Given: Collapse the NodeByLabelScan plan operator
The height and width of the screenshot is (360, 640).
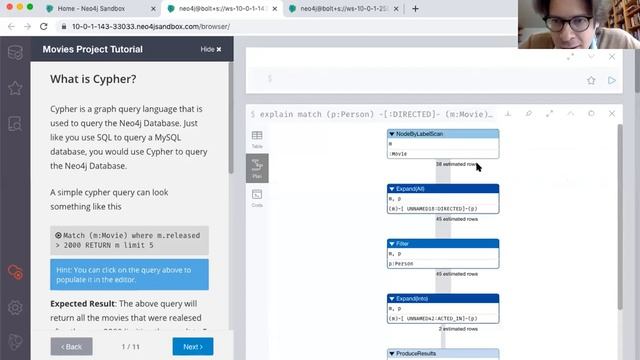Looking at the screenshot, I should tap(392, 134).
